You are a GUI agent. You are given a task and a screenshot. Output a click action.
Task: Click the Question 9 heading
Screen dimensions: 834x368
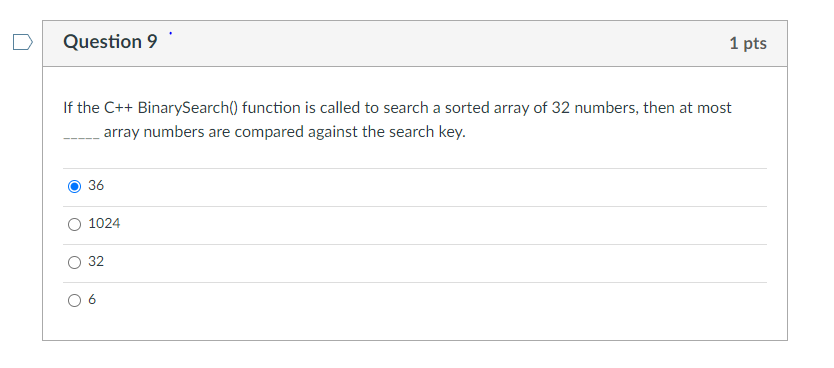pos(110,42)
